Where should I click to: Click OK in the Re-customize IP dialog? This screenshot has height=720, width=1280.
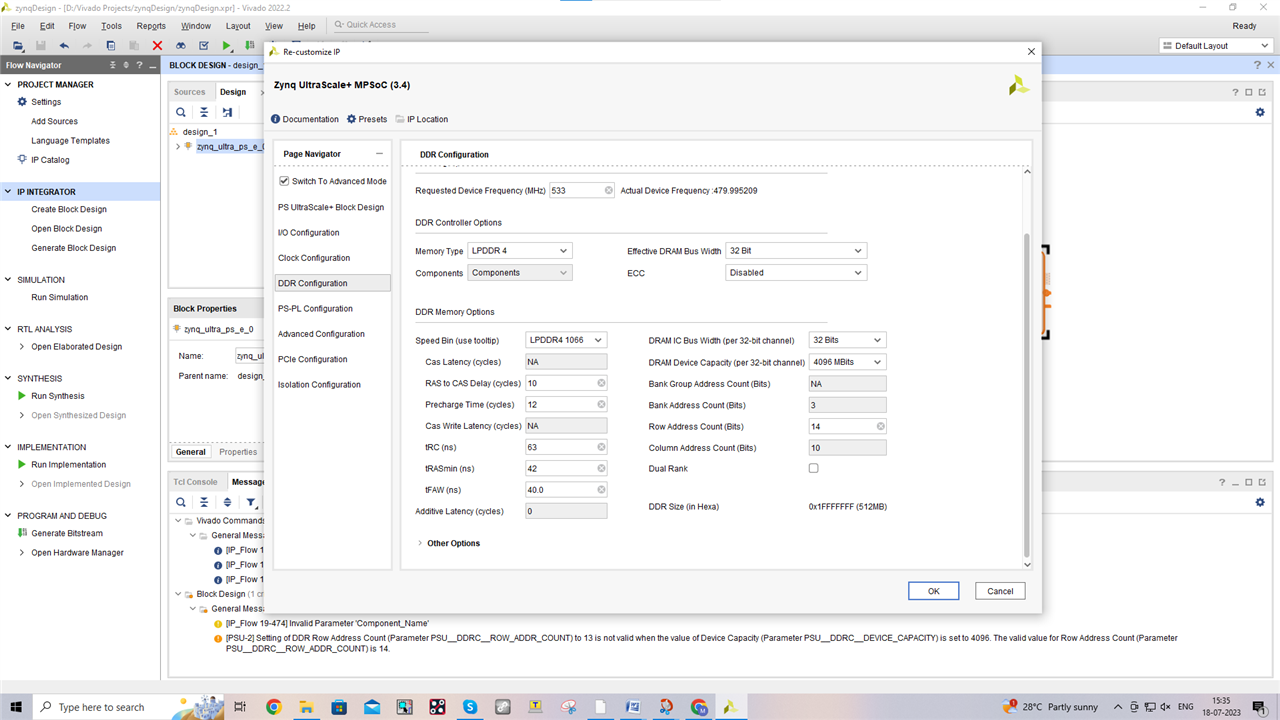pyautogui.click(x=933, y=591)
